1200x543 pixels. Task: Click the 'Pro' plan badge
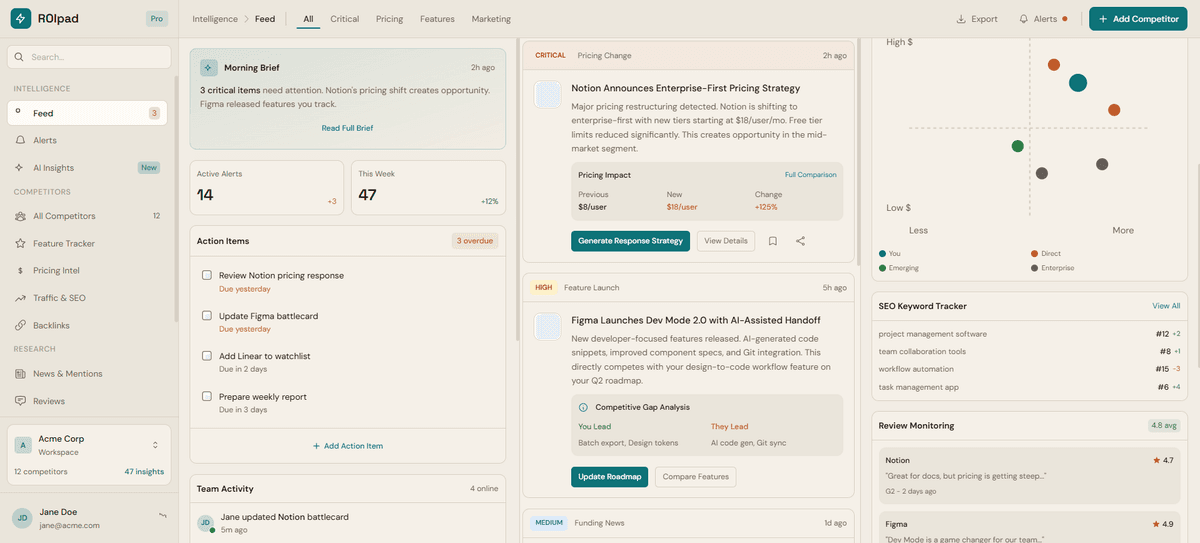coord(156,19)
